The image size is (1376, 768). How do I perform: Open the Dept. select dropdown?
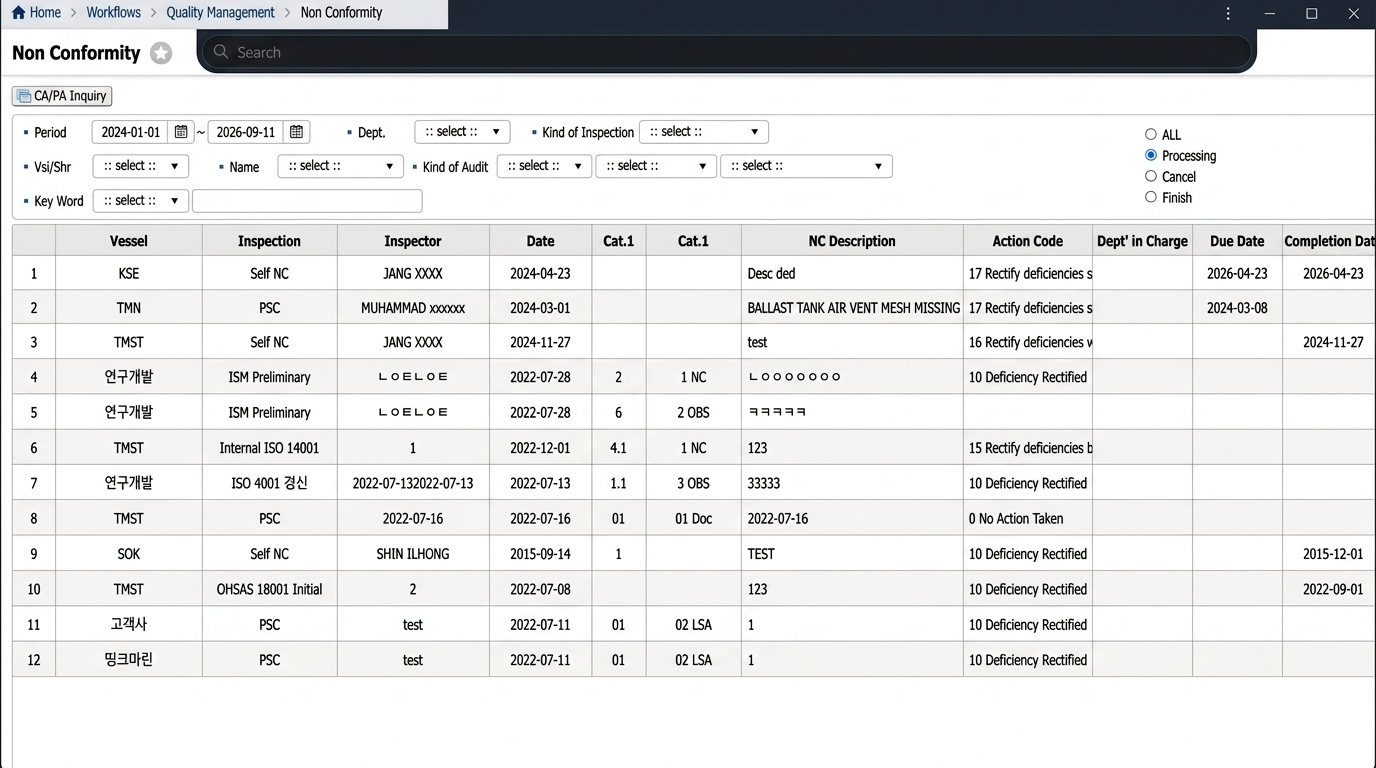pos(462,132)
